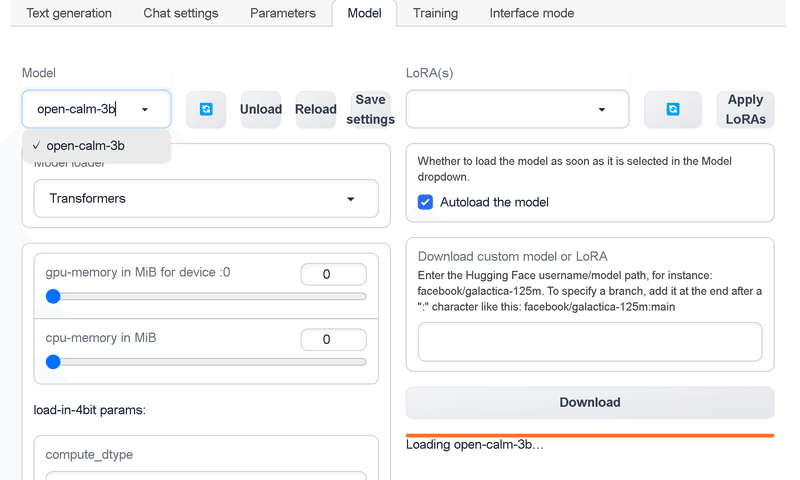The width and height of the screenshot is (800, 480).
Task: Click Apply LoRAs button
Action: point(745,109)
